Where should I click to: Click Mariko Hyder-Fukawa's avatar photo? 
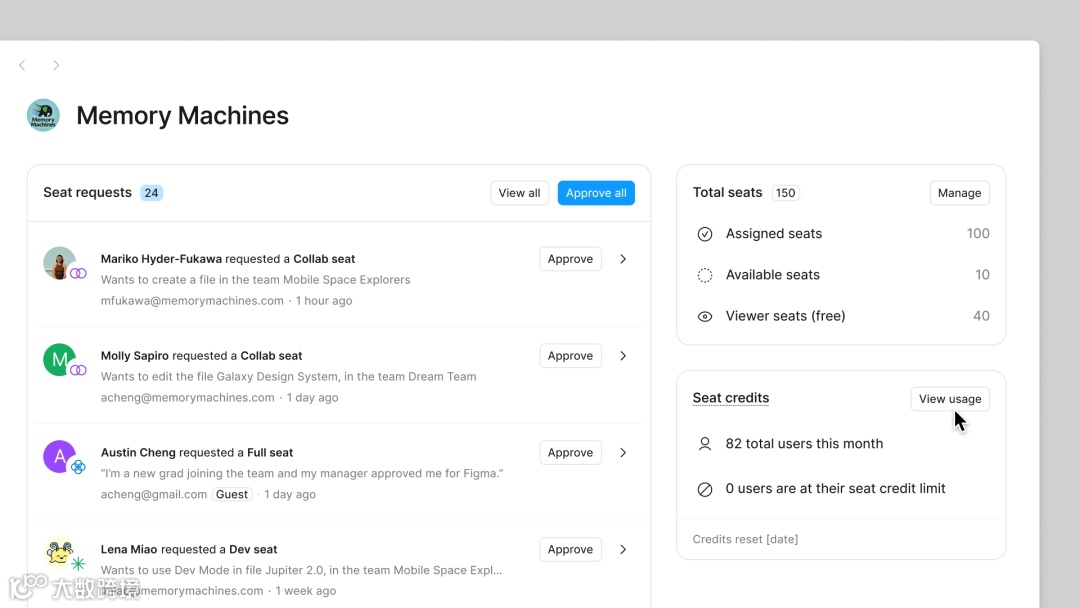pos(60,263)
